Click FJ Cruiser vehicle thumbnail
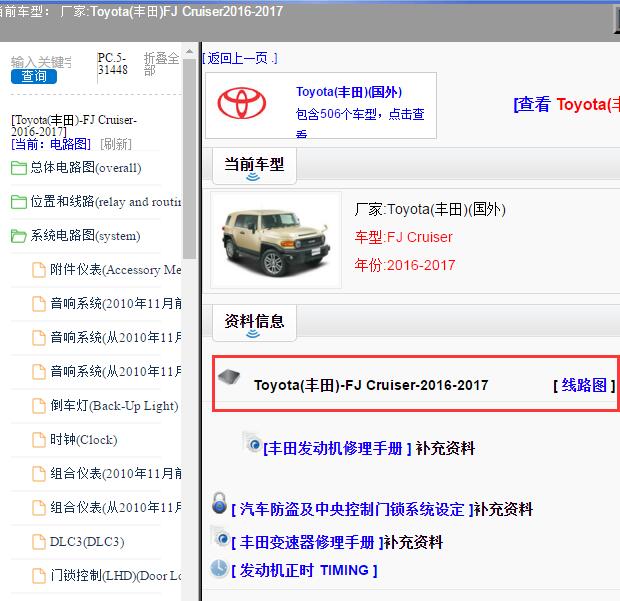Image resolution: width=620 pixels, height=601 pixels. [x=276, y=240]
